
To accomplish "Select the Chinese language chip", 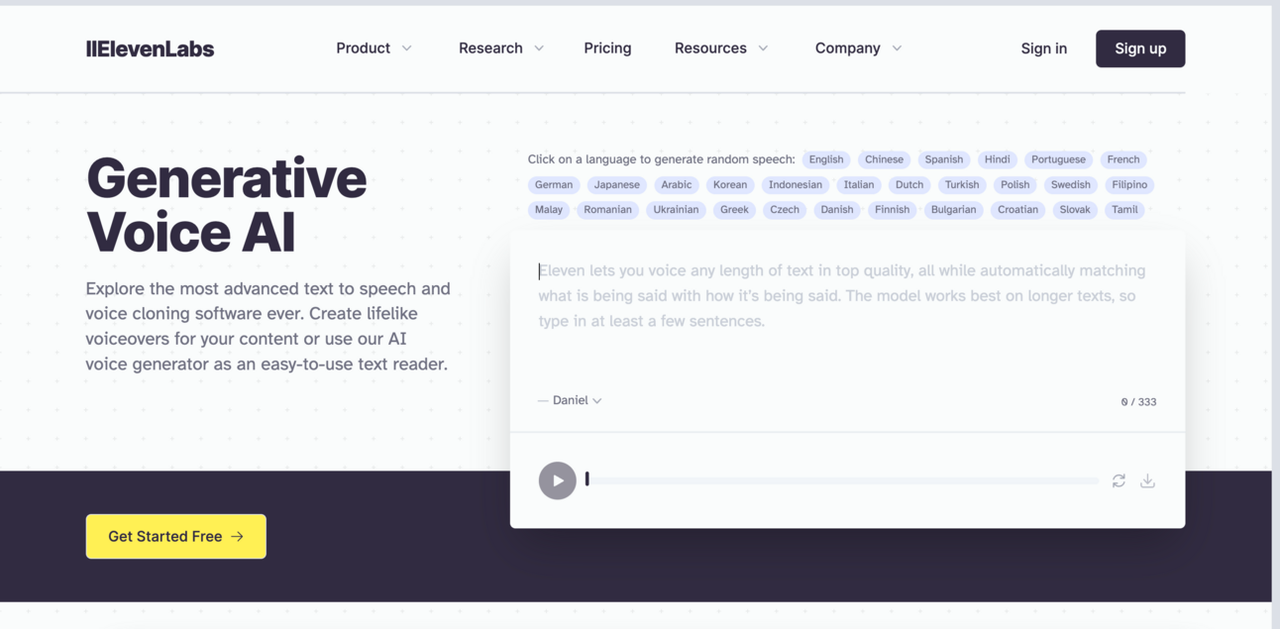I will [884, 159].
